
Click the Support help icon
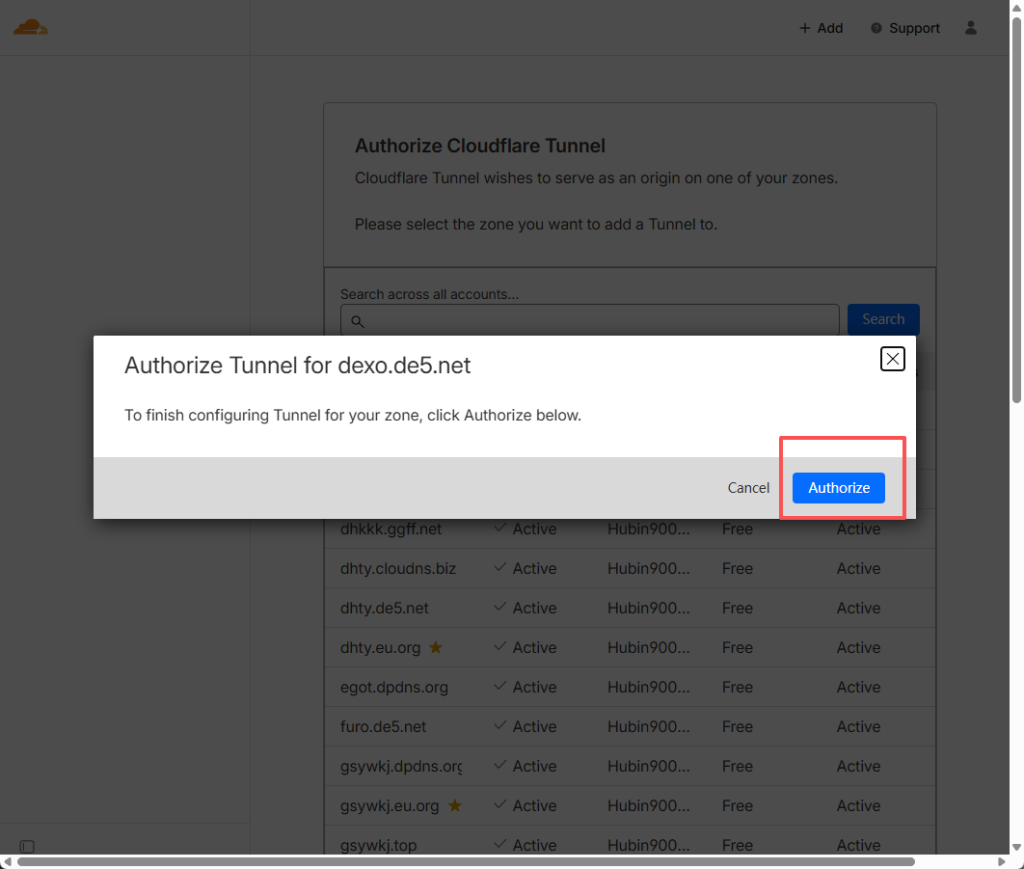point(877,28)
